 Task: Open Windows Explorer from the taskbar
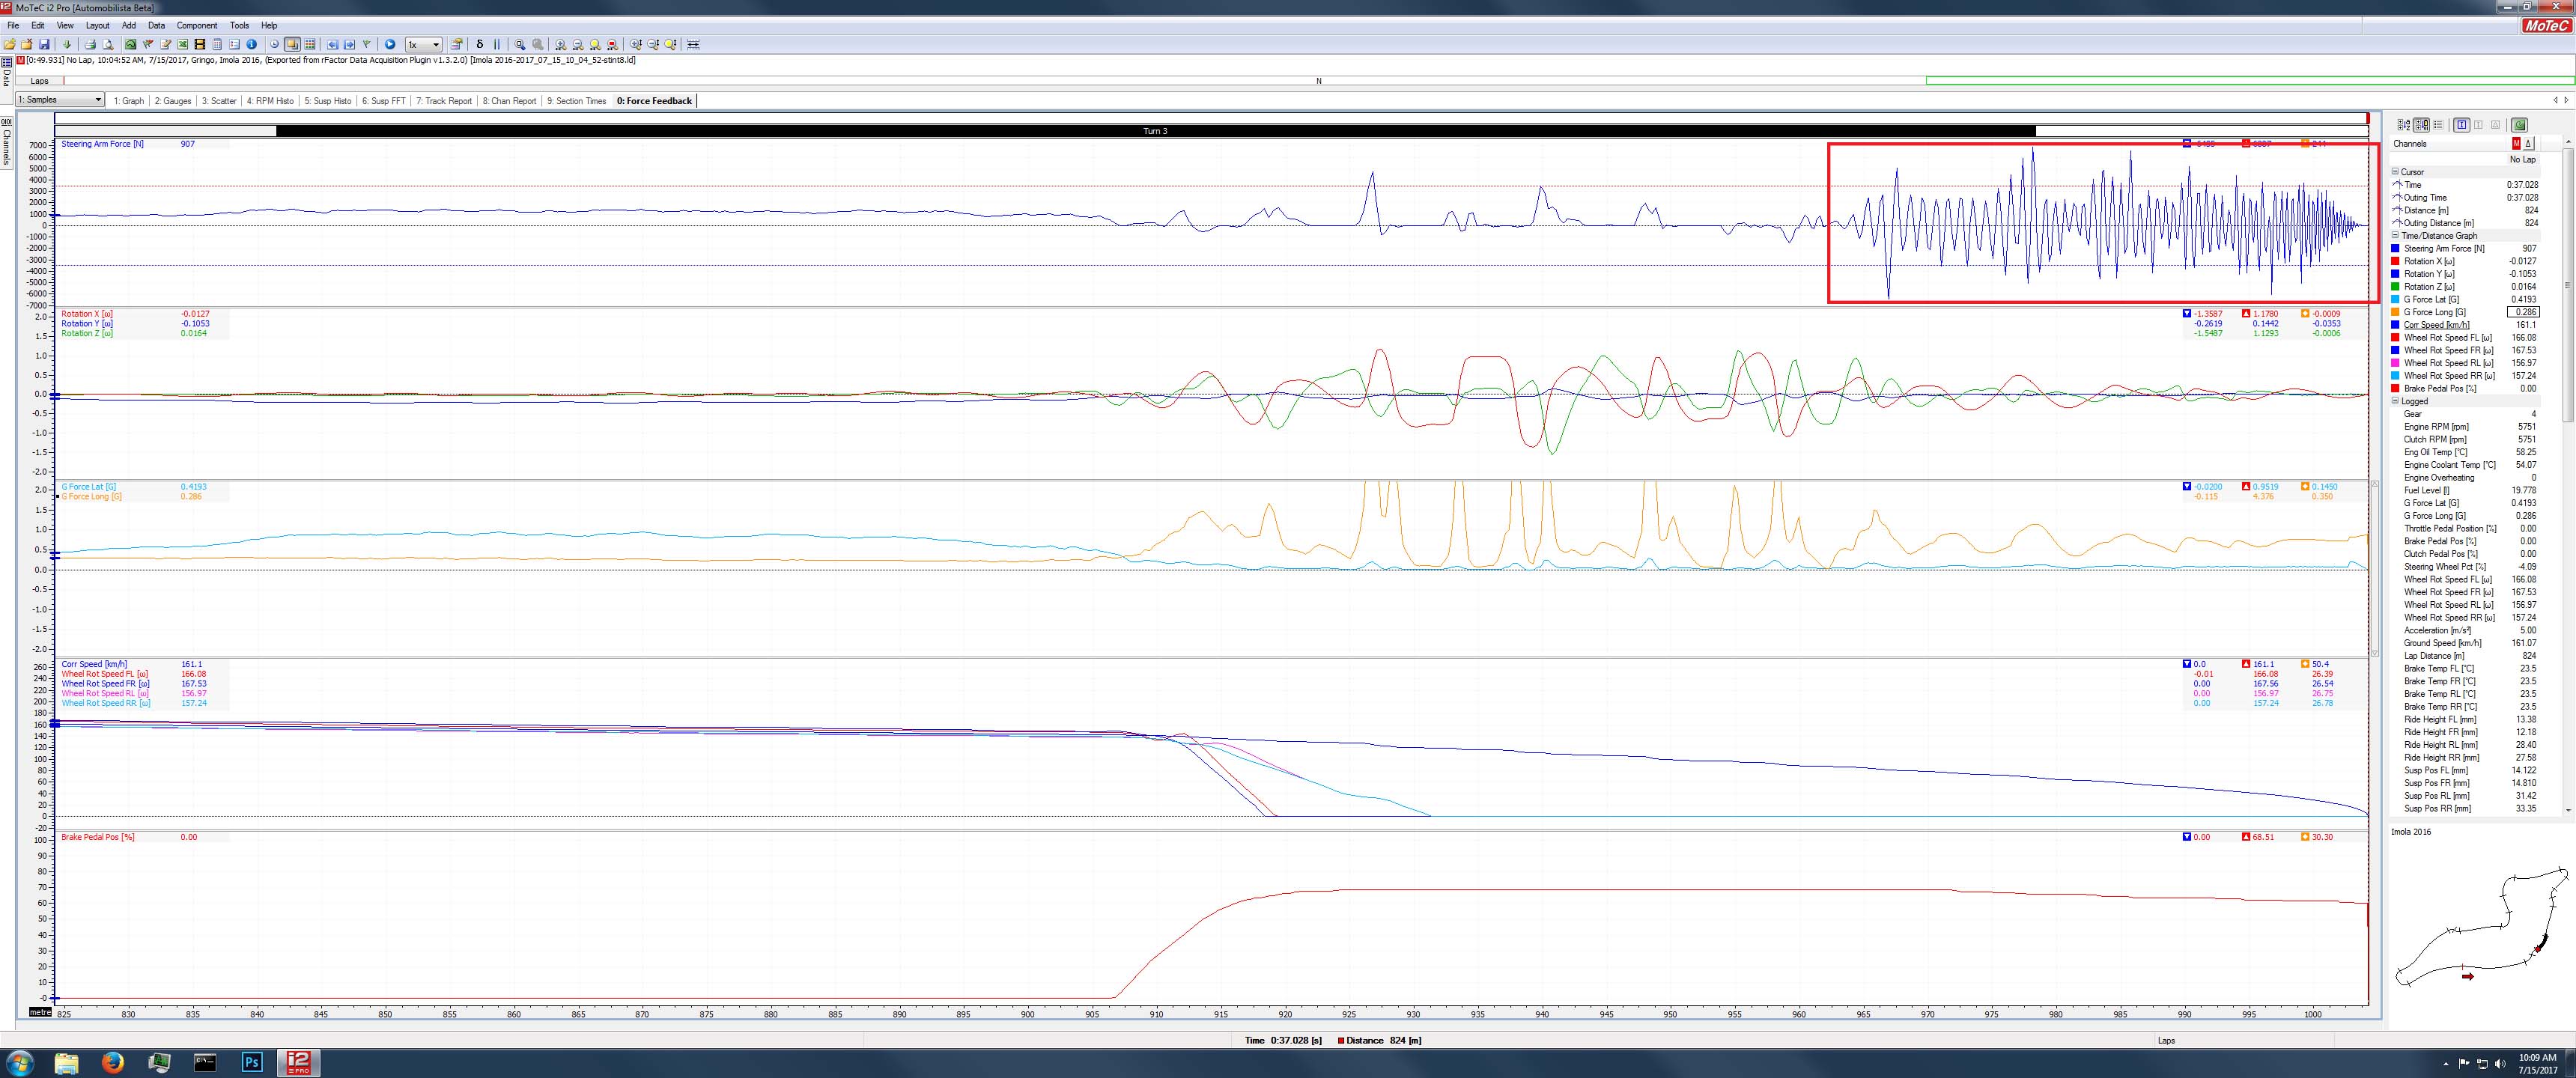tap(66, 1062)
